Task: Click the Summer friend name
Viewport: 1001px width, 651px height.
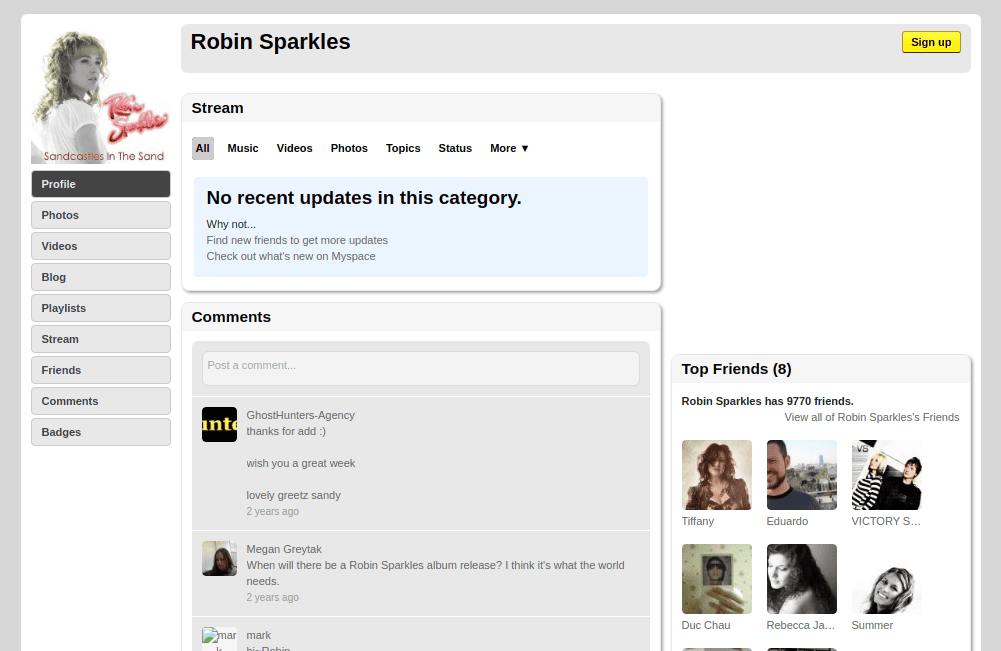Action: pos(872,625)
